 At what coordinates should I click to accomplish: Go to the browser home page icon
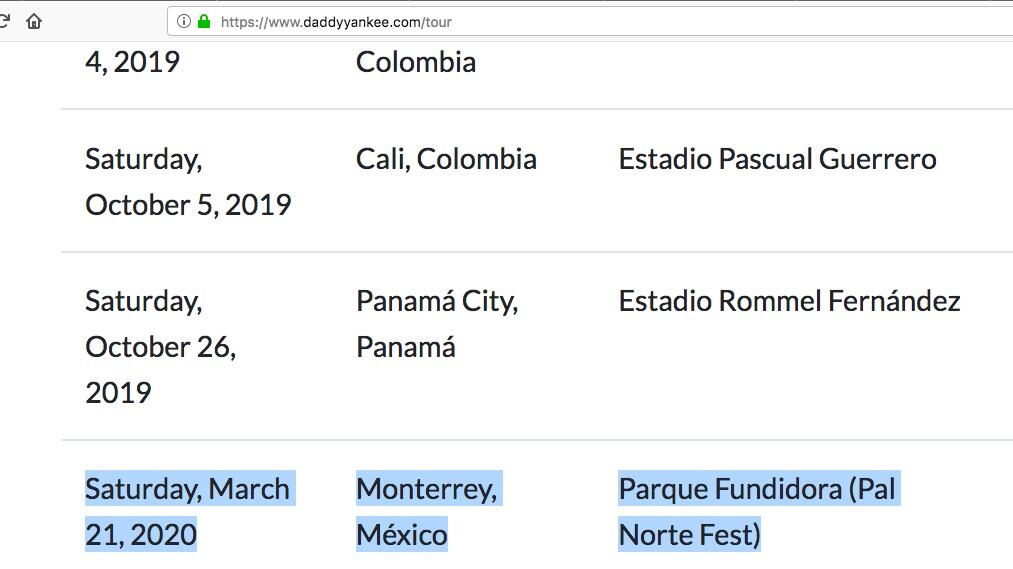pyautogui.click(x=34, y=21)
